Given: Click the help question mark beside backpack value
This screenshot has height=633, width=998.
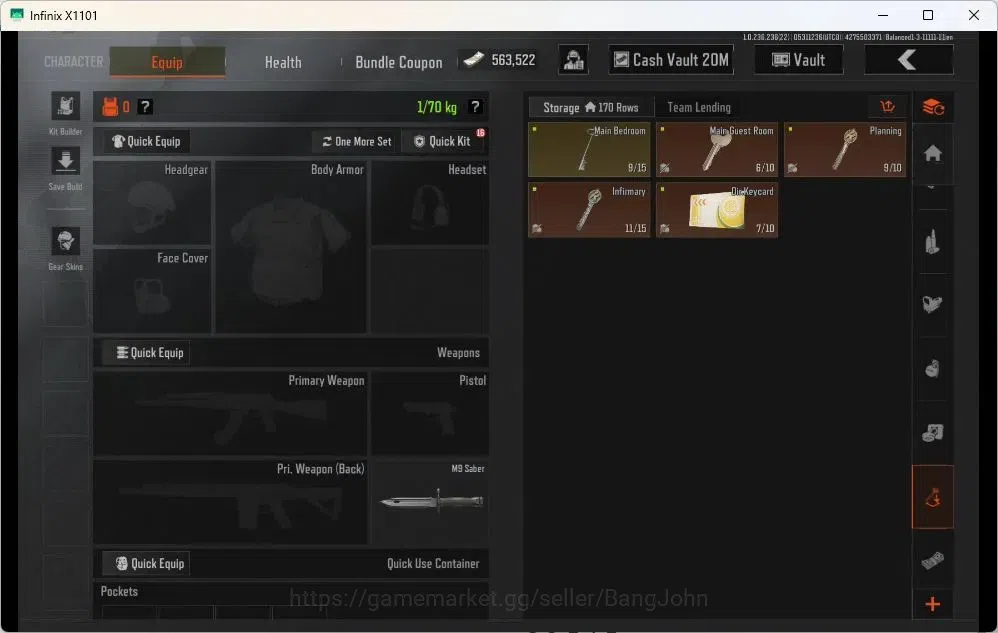Looking at the screenshot, I should coord(145,107).
